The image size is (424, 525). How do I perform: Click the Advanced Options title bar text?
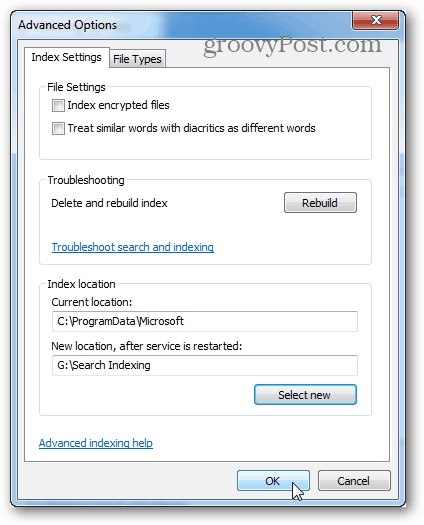point(67,25)
